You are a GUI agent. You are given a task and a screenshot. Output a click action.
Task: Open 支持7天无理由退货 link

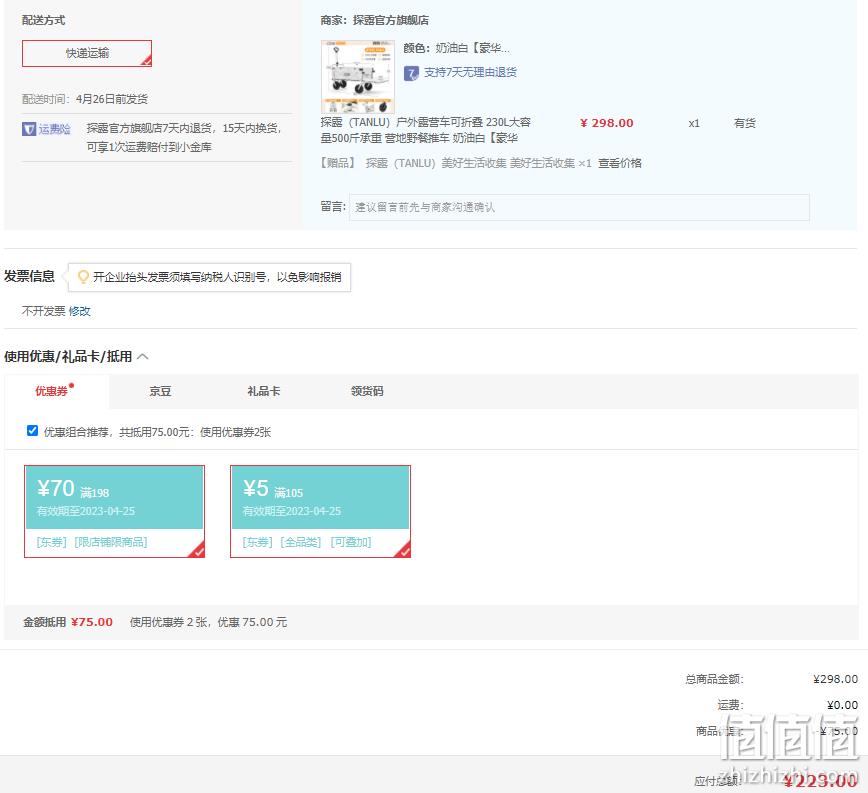coord(470,72)
